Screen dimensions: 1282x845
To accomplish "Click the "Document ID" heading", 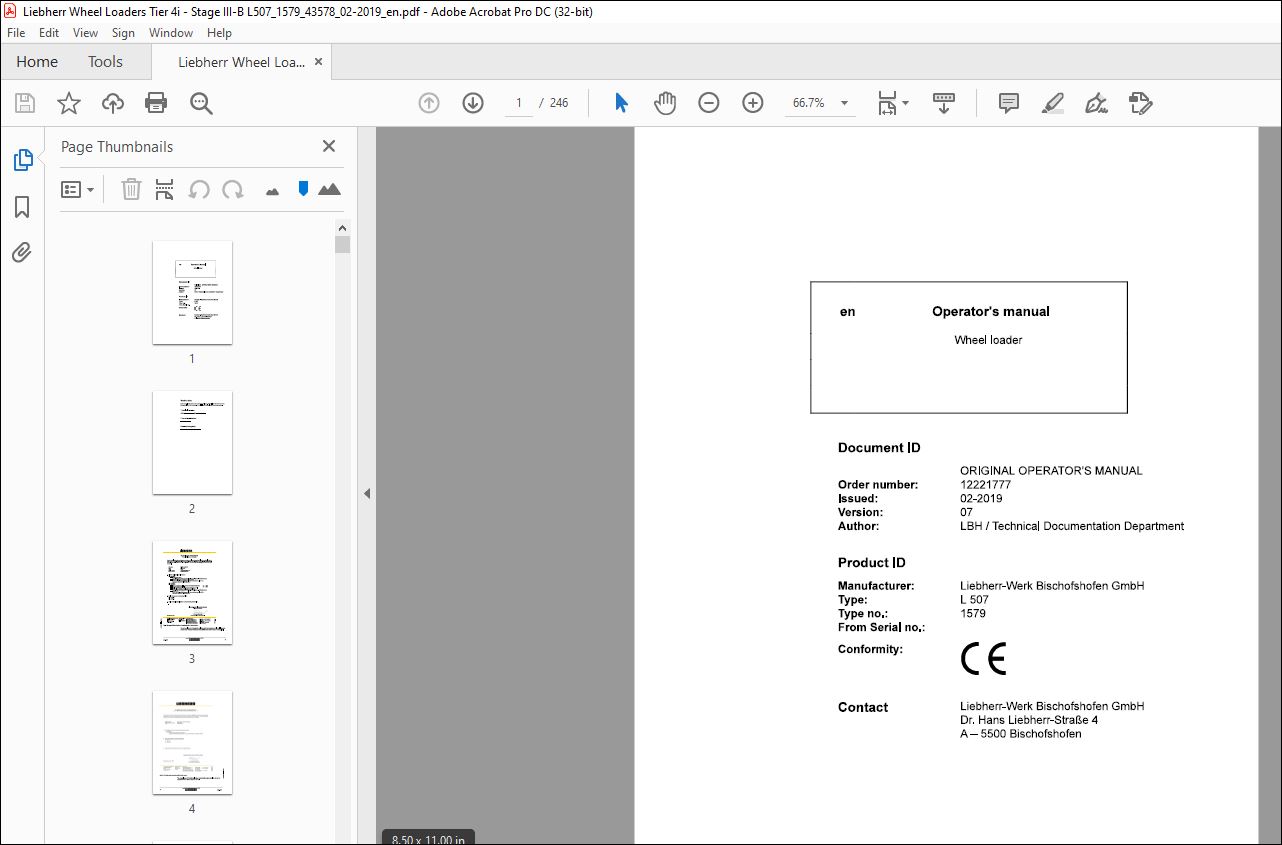I will [x=879, y=448].
